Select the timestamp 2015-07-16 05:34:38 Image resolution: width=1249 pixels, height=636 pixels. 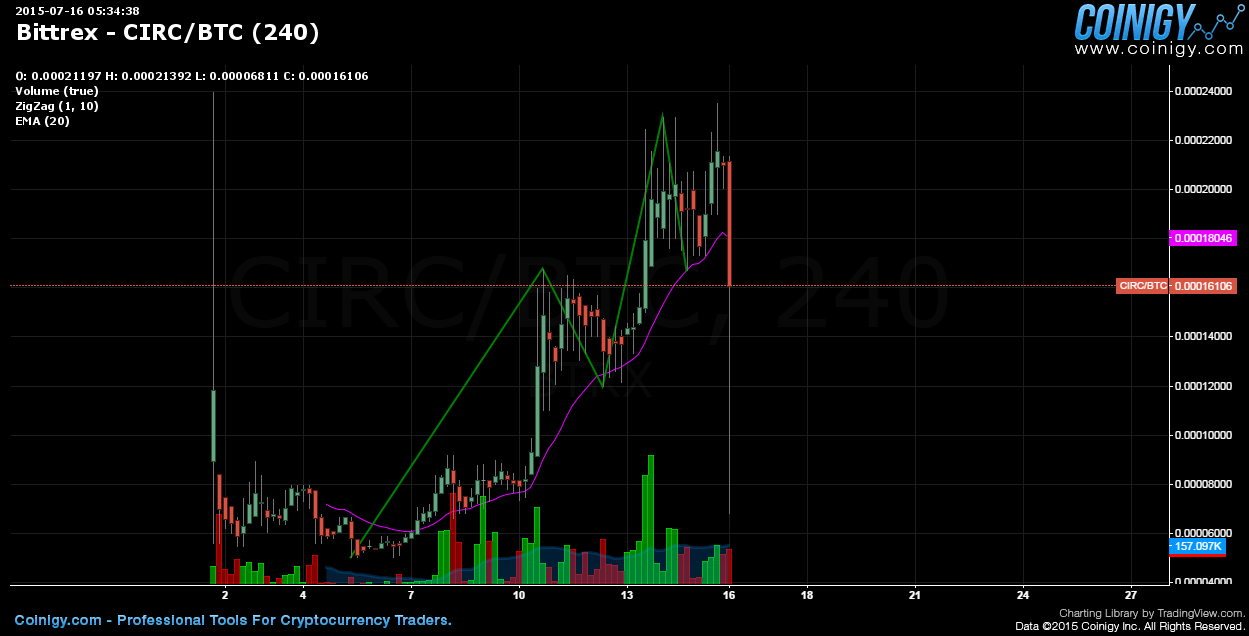77,11
